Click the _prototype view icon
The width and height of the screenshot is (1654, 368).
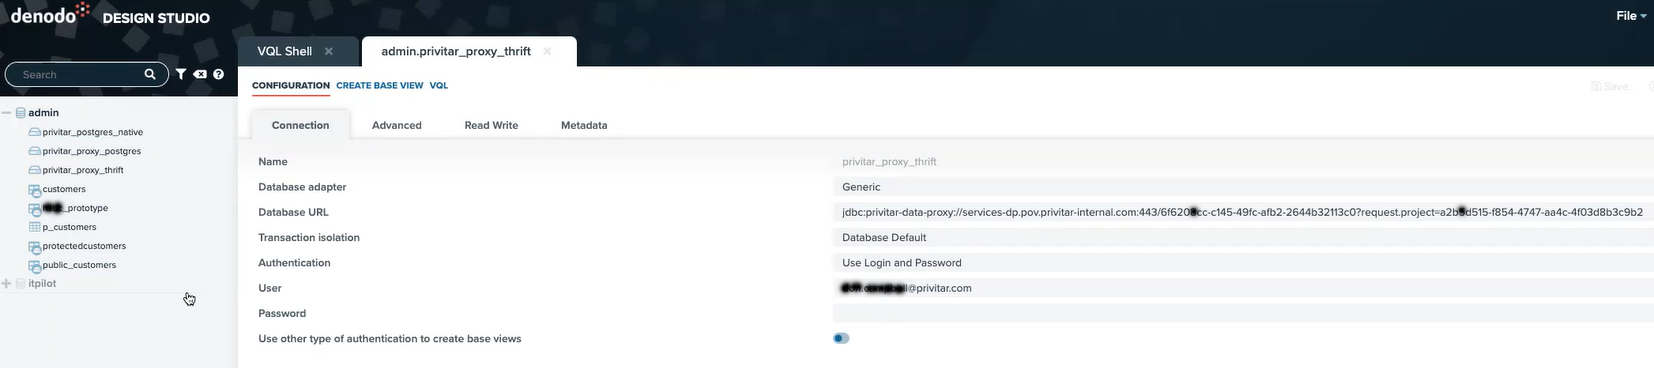pyautogui.click(x=34, y=208)
